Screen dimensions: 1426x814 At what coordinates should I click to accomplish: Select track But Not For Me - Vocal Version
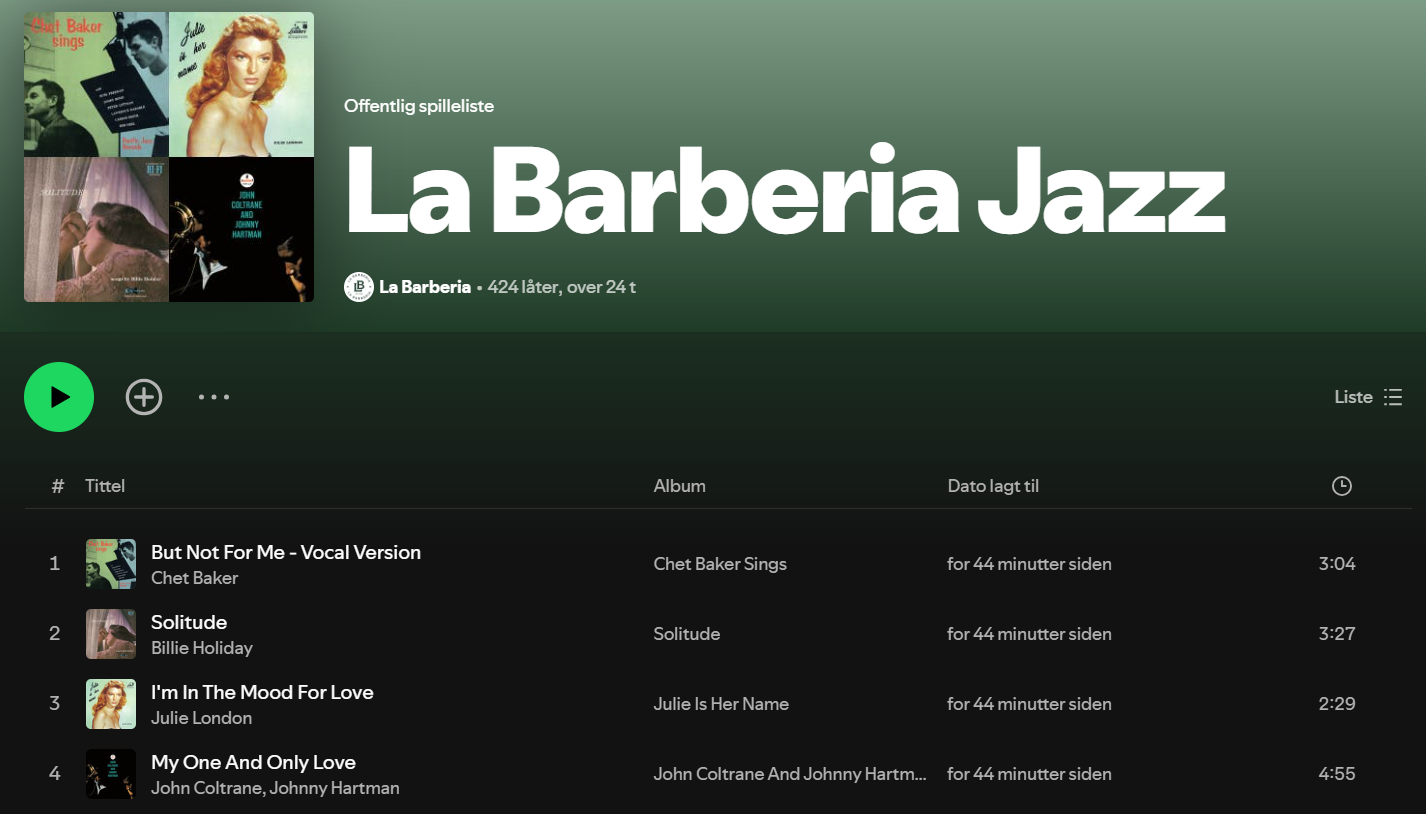click(286, 552)
